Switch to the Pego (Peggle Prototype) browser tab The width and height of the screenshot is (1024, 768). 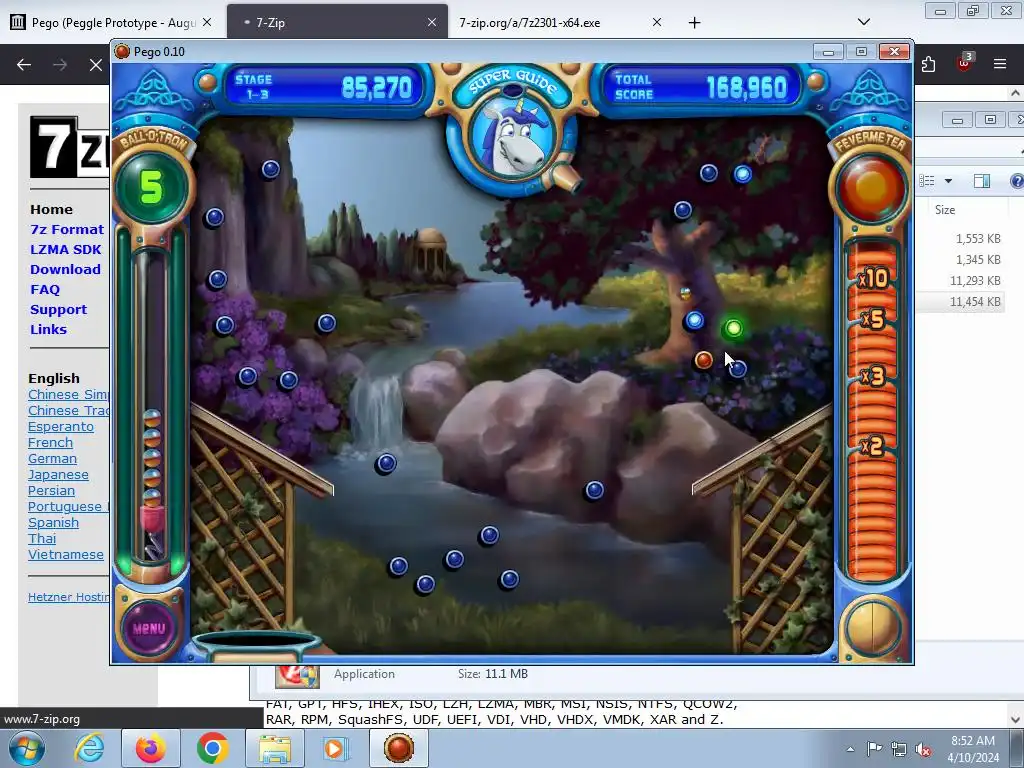[x=112, y=23]
